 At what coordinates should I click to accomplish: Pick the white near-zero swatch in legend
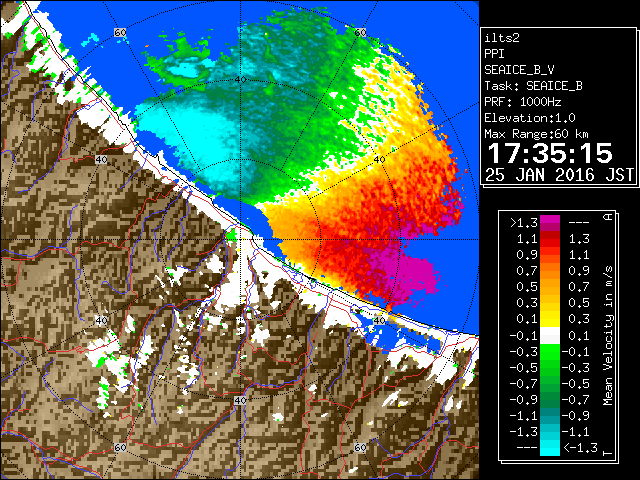pos(550,336)
